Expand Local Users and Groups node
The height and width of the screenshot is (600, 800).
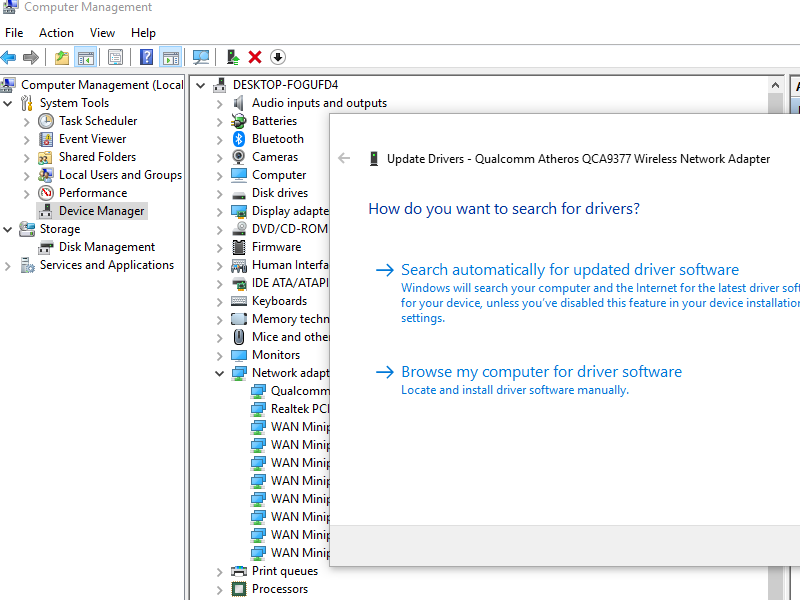pyautogui.click(x=27, y=176)
